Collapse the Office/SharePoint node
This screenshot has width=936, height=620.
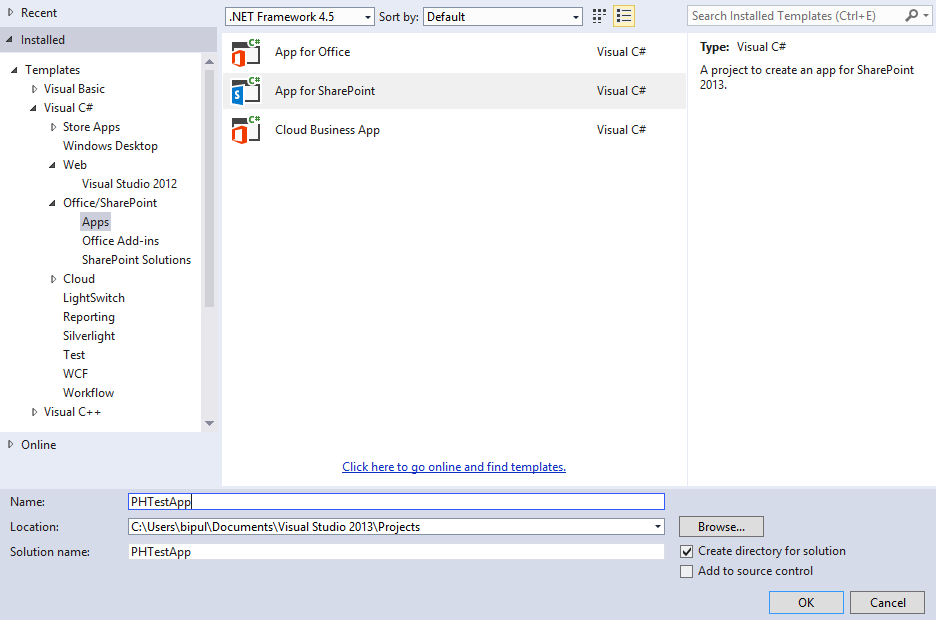click(53, 203)
